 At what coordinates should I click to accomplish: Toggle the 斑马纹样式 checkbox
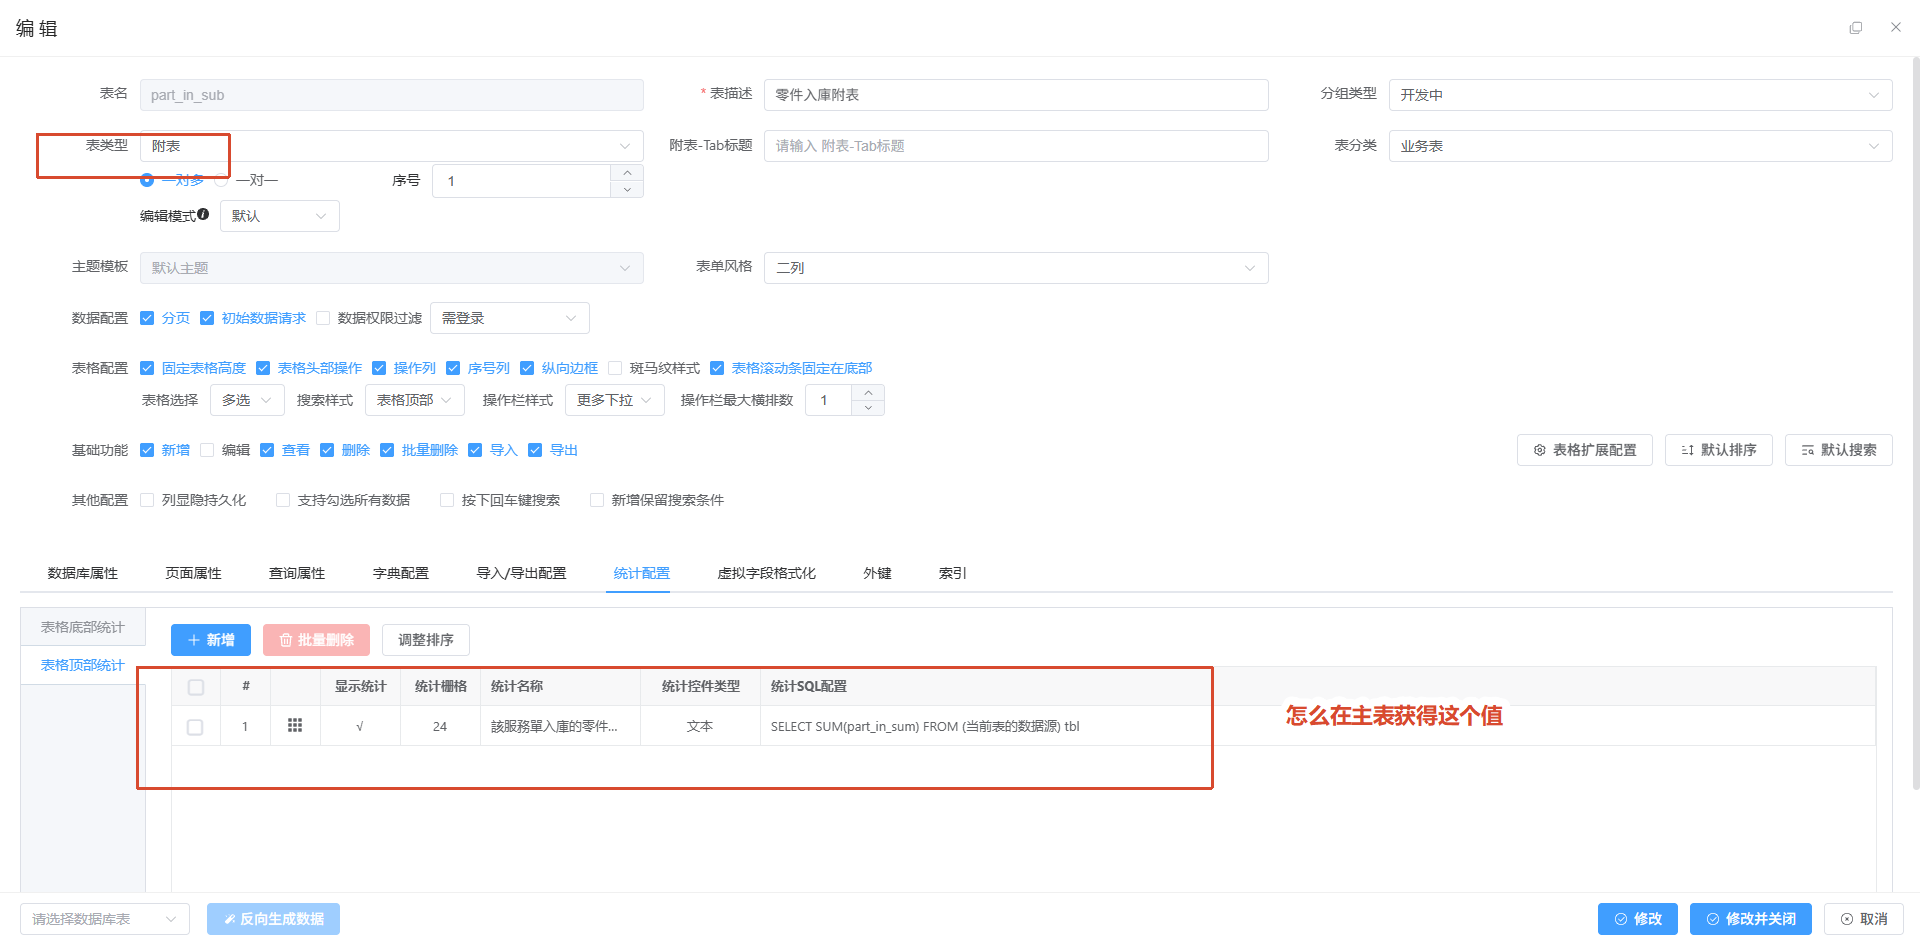615,368
